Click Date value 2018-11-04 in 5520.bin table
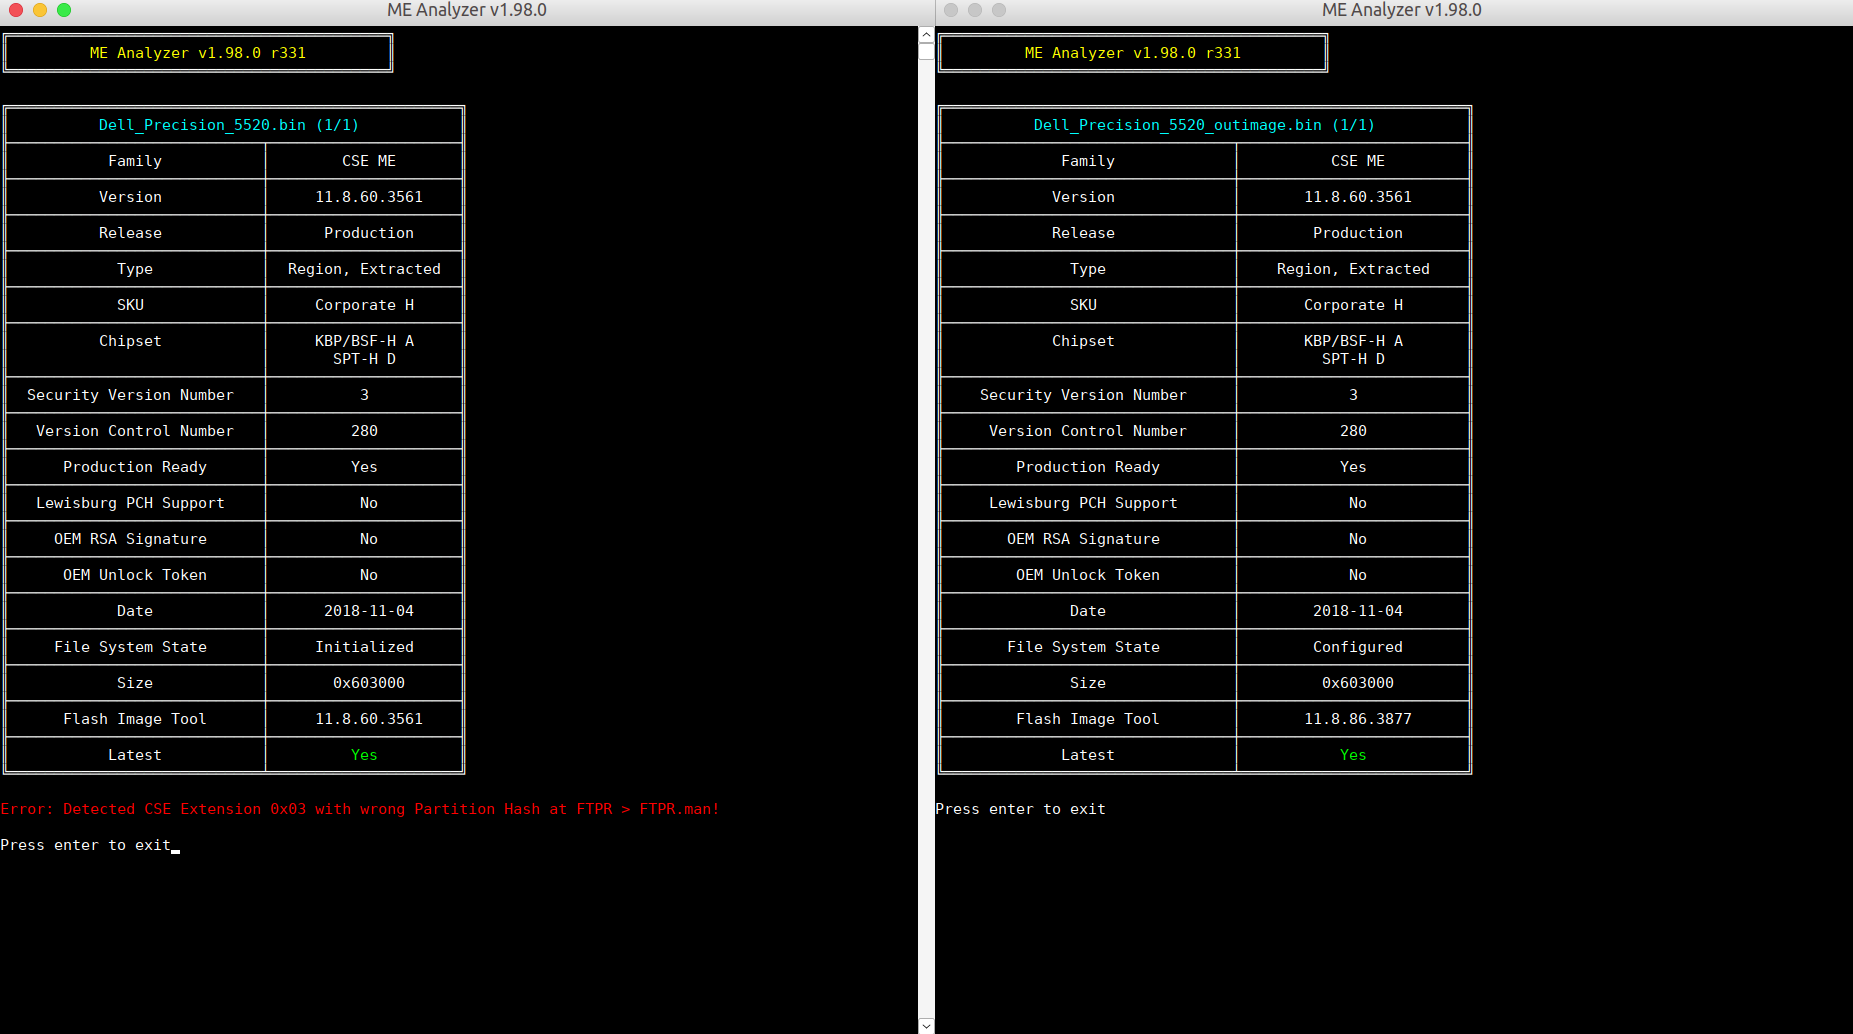Screen dimensions: 1853x1034 click(369, 611)
